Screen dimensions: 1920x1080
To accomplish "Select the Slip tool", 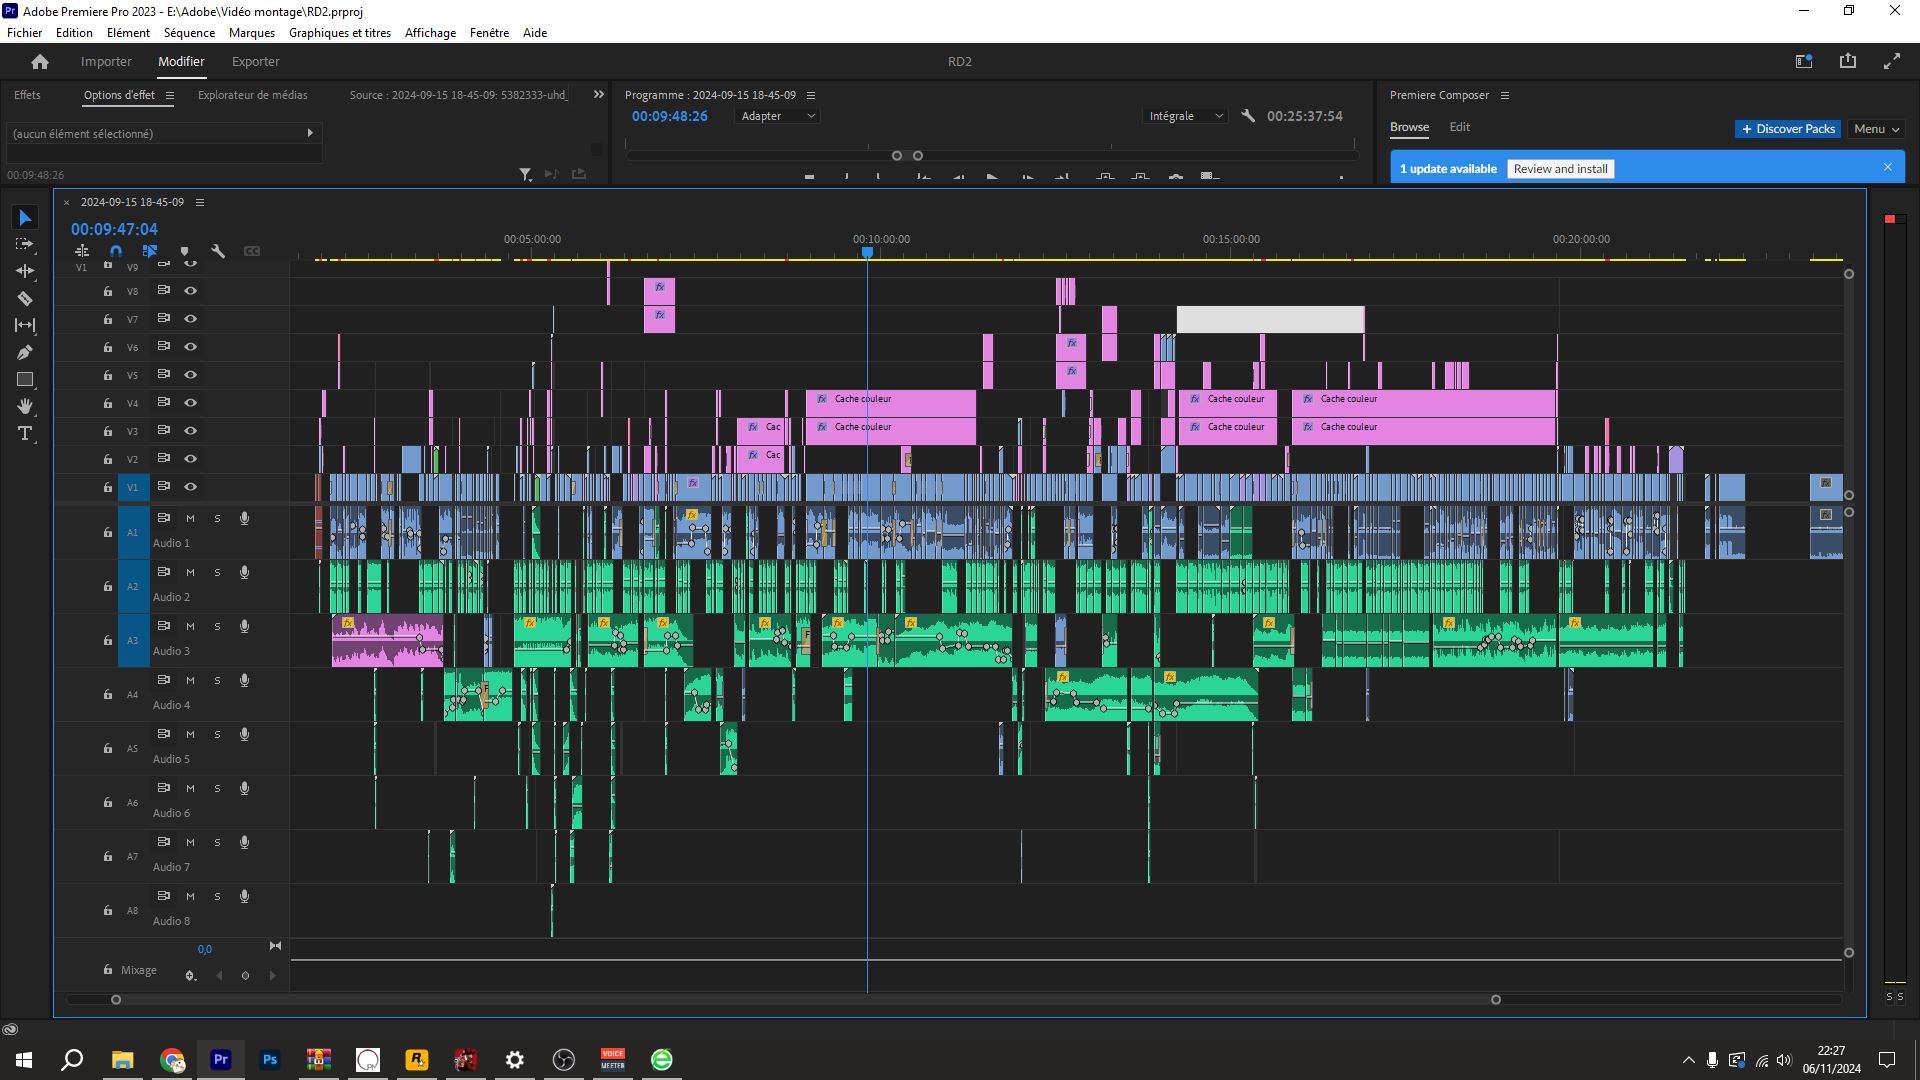I will pyautogui.click(x=25, y=325).
